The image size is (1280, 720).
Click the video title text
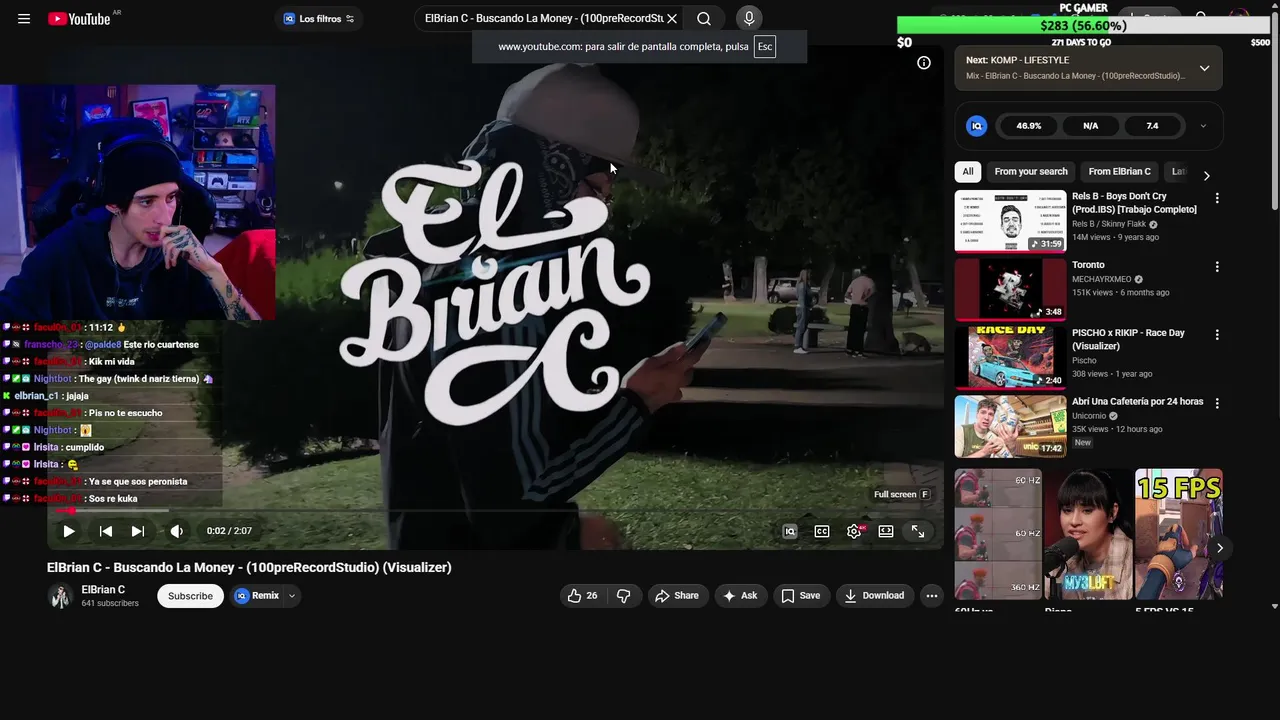point(249,567)
